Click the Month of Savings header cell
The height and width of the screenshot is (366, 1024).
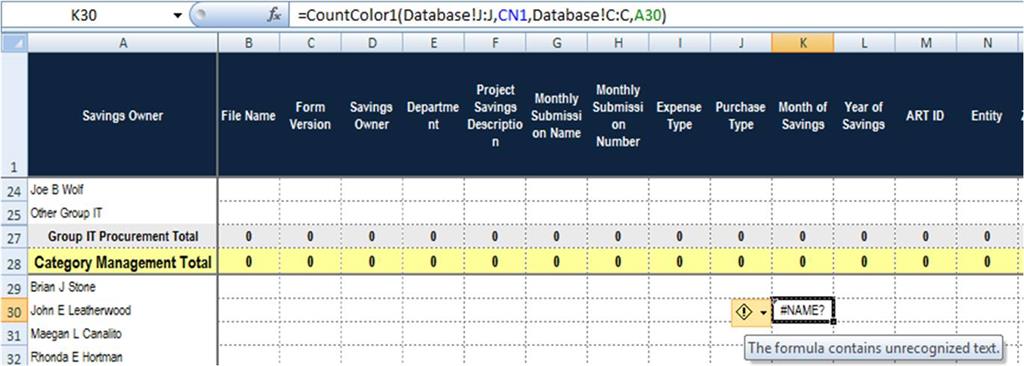click(x=802, y=115)
